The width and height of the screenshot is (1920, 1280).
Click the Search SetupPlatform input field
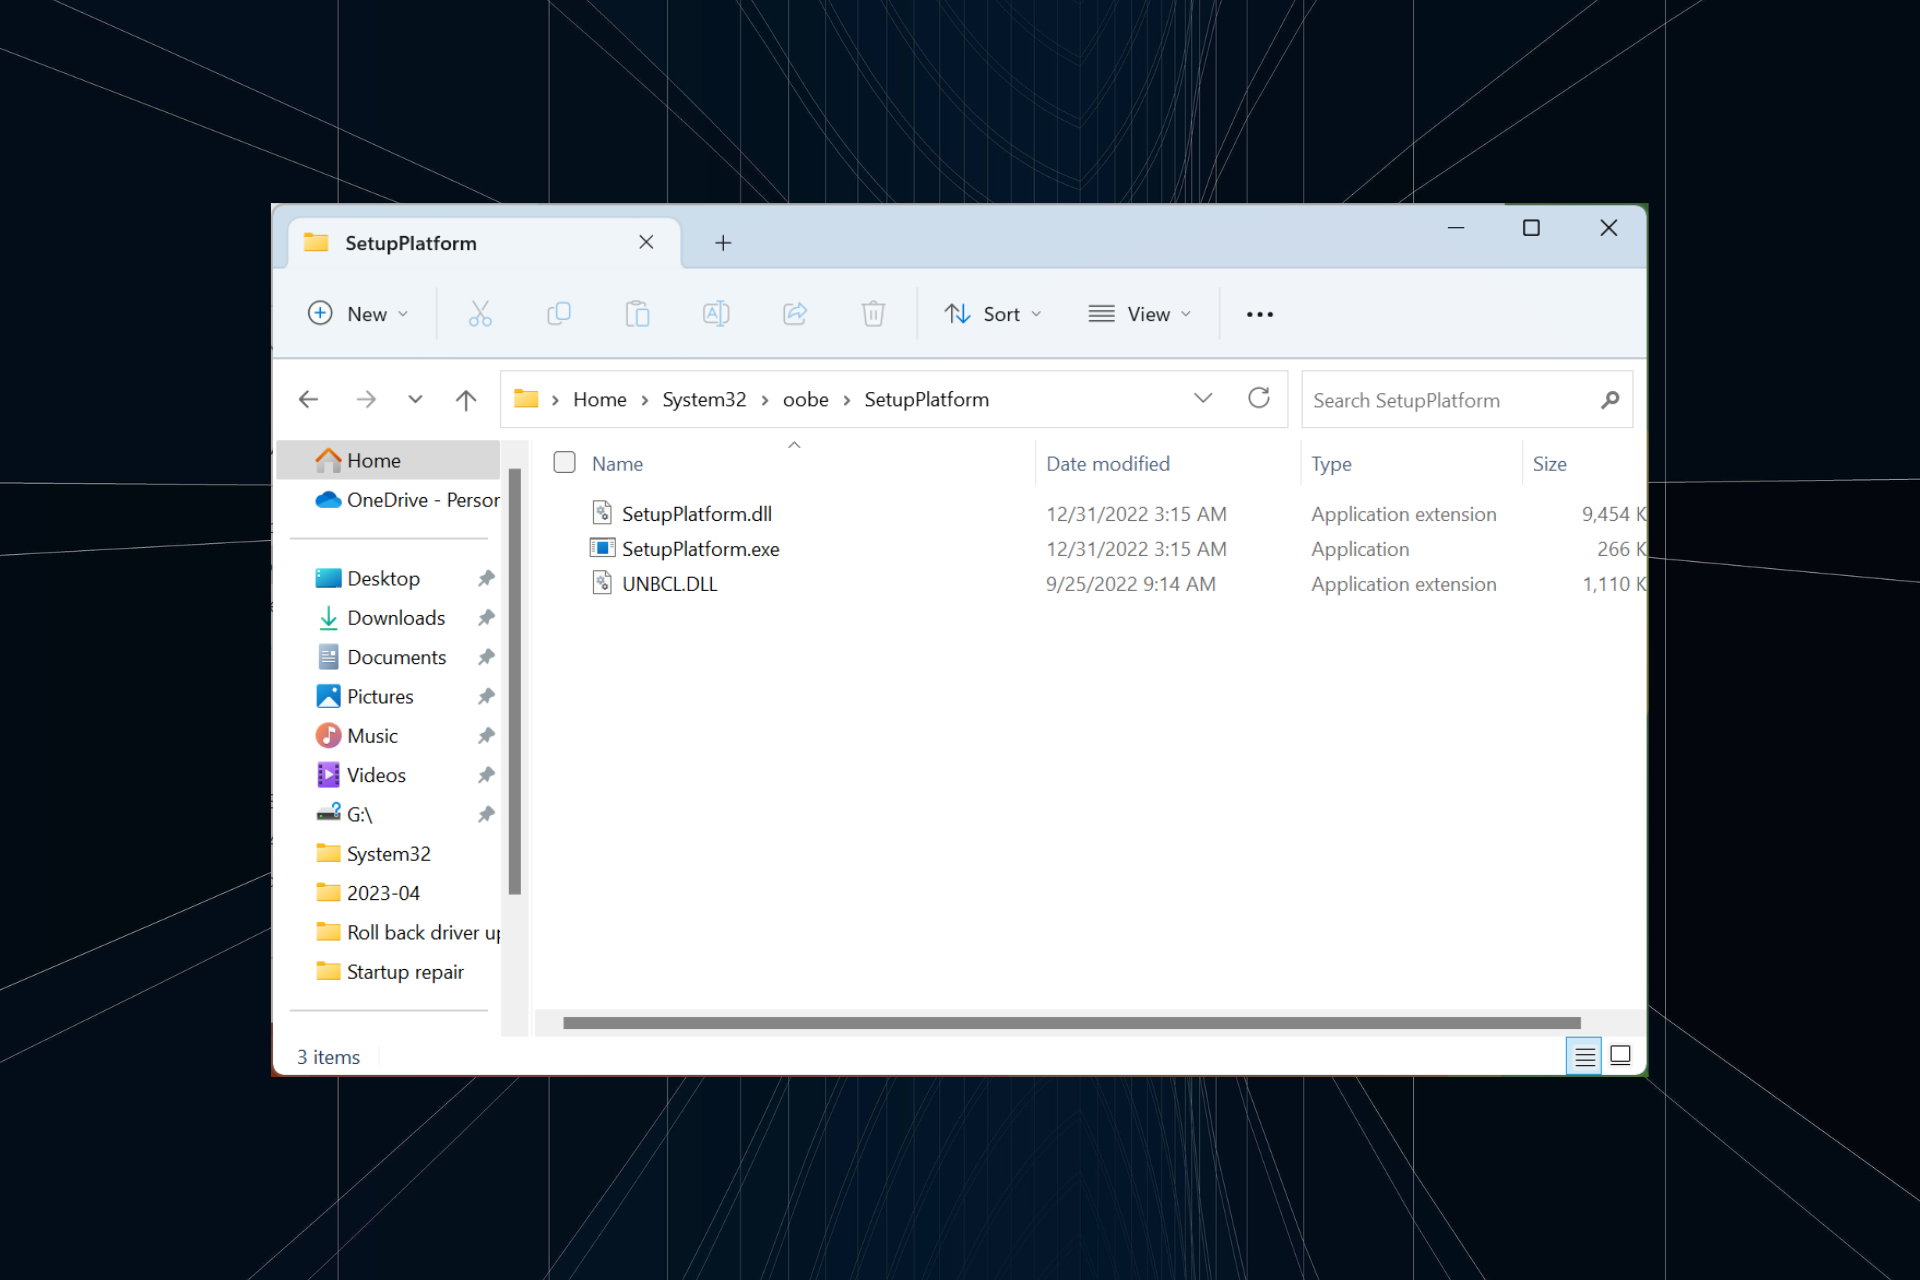pyautogui.click(x=1446, y=399)
